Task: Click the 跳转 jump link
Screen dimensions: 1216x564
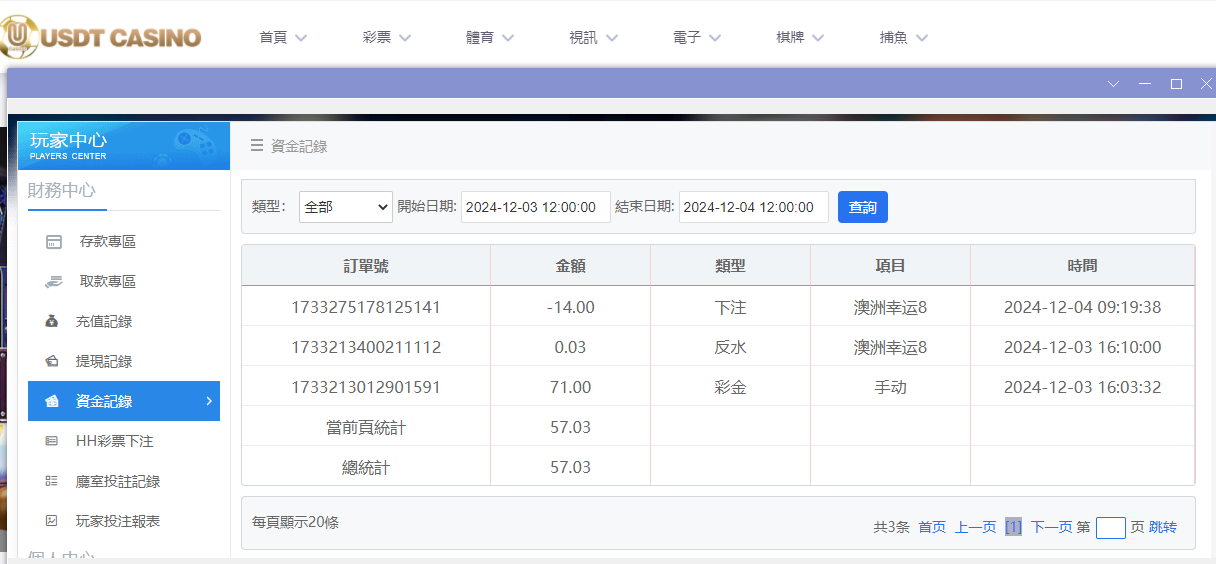Action: coord(1163,527)
